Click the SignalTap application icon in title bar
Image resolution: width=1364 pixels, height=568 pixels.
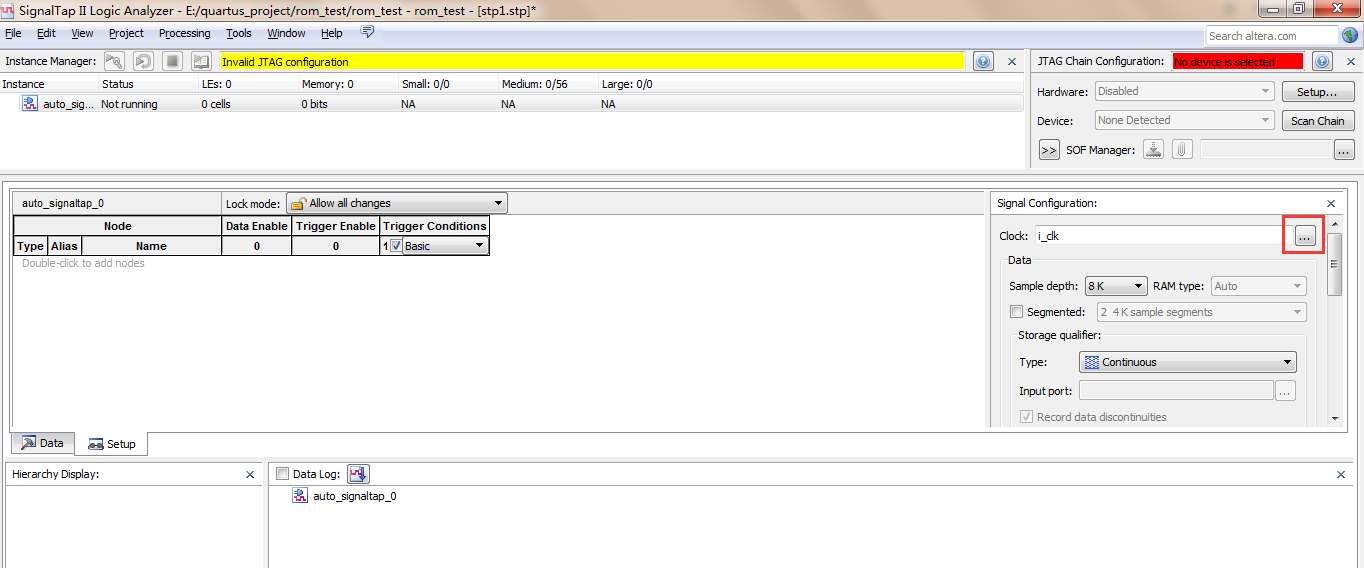9,9
